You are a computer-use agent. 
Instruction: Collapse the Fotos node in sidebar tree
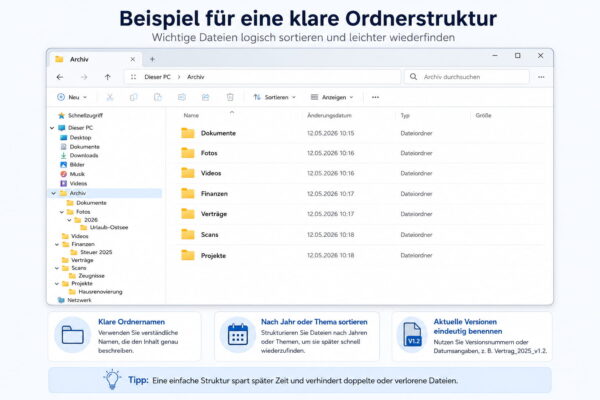click(62, 212)
